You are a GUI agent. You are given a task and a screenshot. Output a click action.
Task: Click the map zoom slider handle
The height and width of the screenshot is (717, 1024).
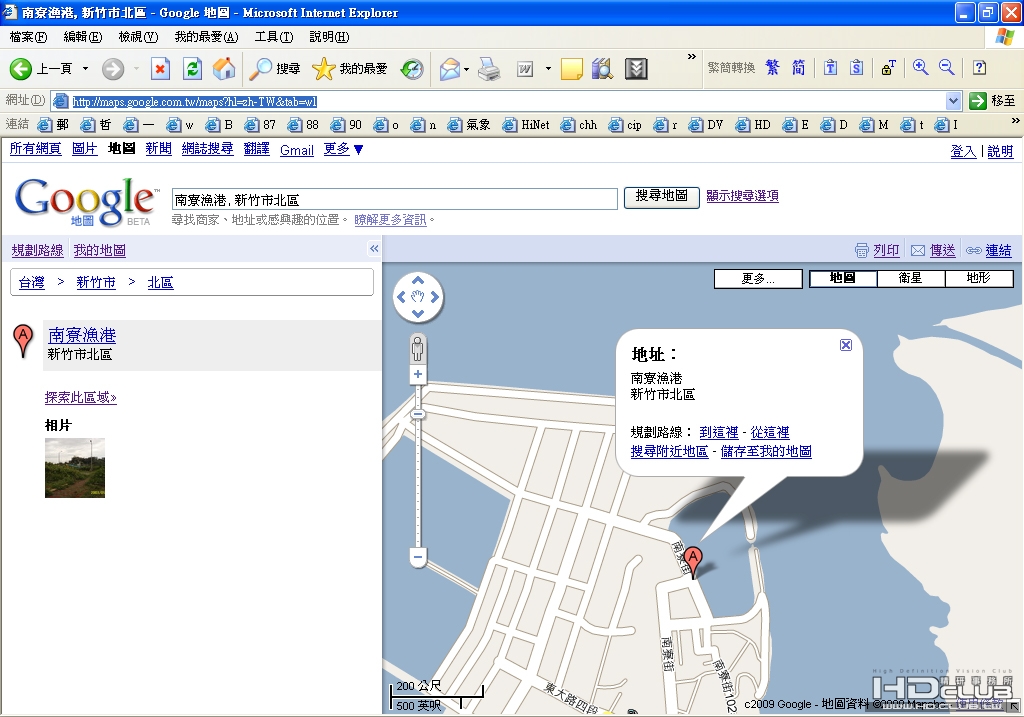tap(418, 414)
